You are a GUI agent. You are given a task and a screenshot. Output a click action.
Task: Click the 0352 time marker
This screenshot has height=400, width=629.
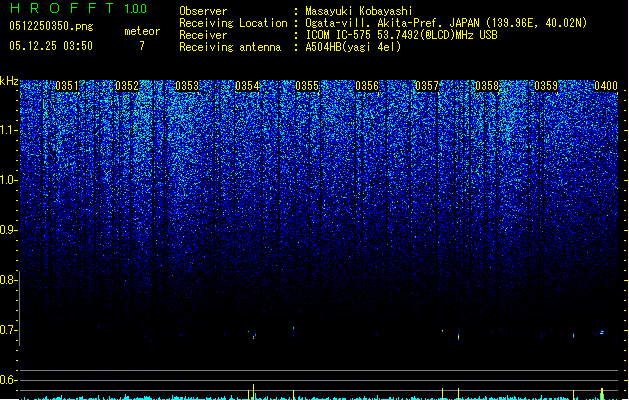point(127,86)
